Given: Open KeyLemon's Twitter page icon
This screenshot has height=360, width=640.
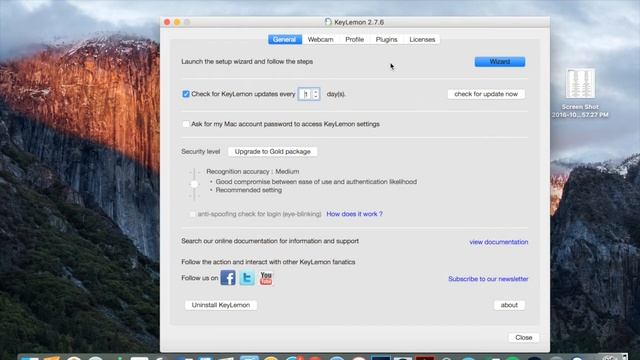Looking at the screenshot, I should (247, 278).
